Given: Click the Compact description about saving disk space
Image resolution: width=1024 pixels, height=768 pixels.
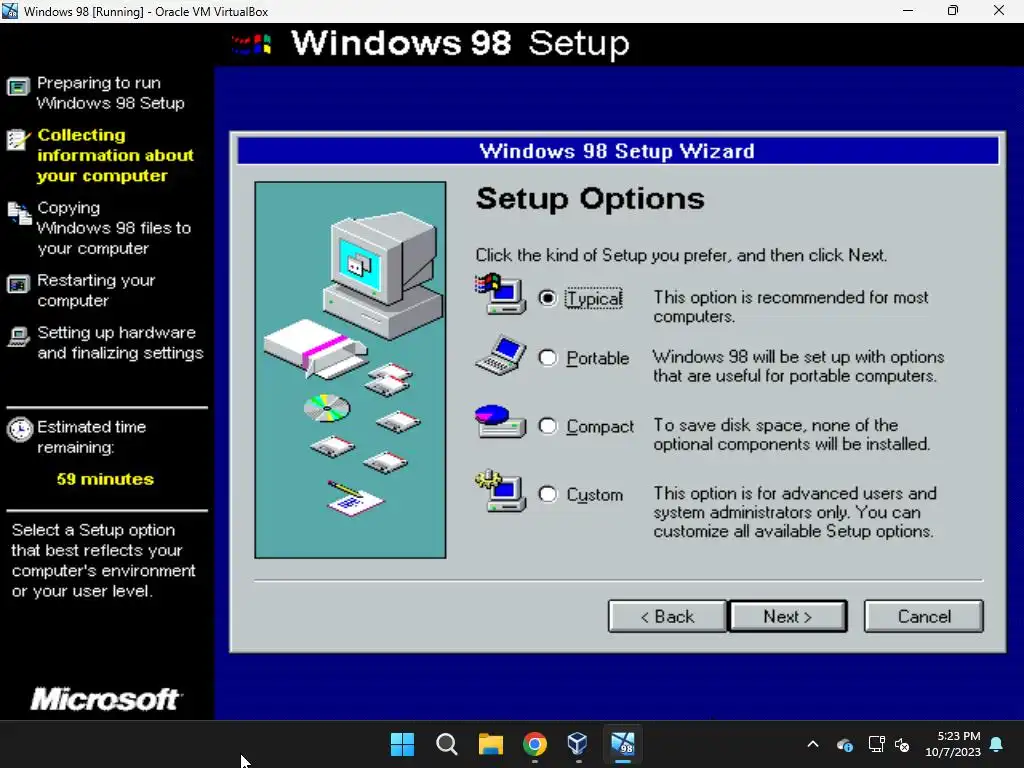Looking at the screenshot, I should [792, 434].
